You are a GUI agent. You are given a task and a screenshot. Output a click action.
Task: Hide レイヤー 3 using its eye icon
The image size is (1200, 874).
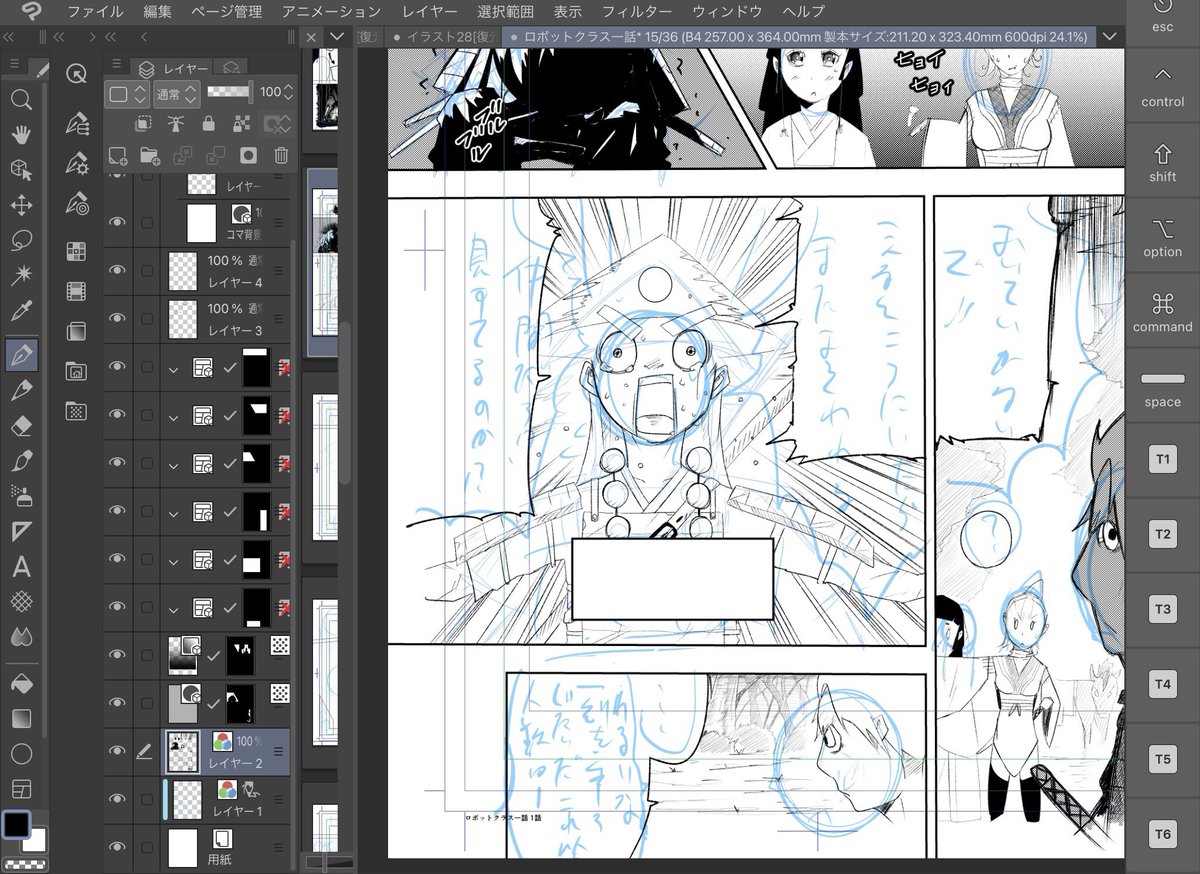coord(118,318)
